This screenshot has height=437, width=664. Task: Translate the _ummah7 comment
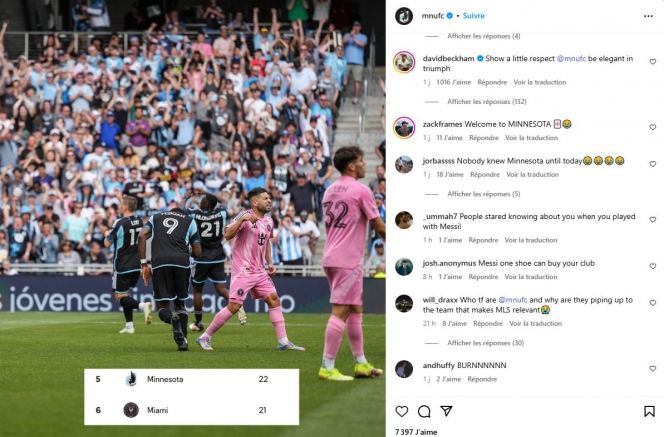click(531, 240)
